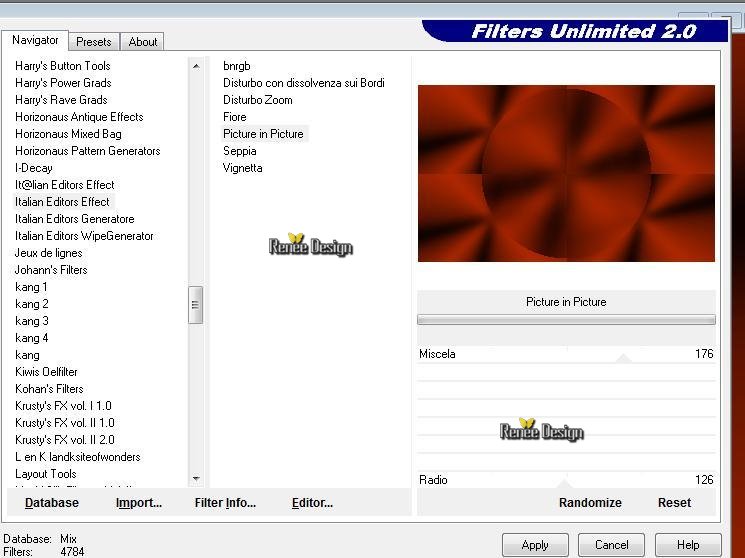
Task: Choose the Disturbo Zoom filter
Action: pyautogui.click(x=258, y=100)
